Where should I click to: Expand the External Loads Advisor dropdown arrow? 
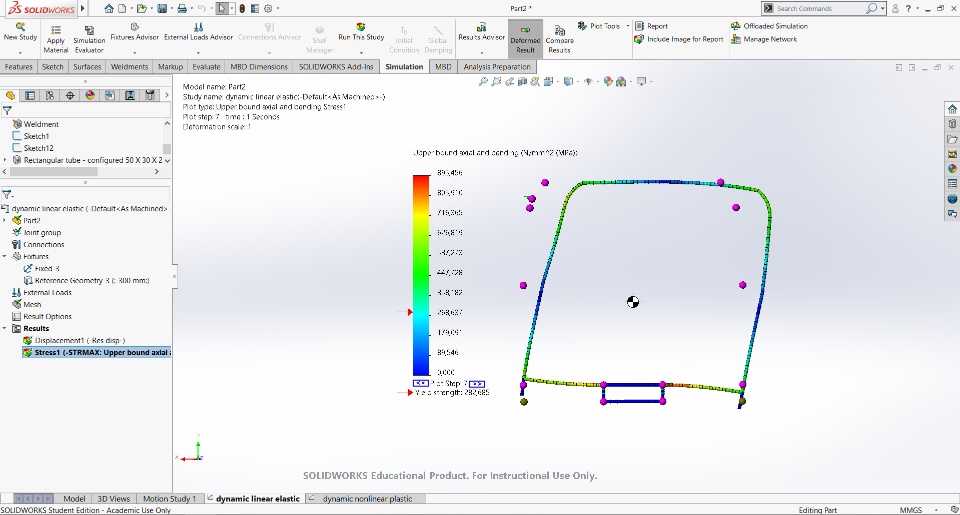(198, 53)
